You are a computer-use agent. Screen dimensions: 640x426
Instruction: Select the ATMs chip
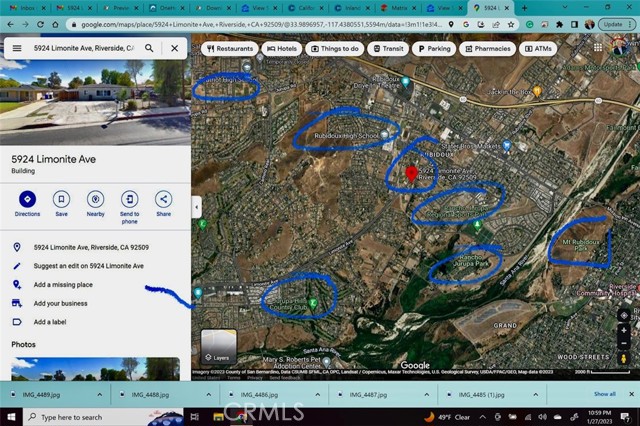[x=538, y=49]
